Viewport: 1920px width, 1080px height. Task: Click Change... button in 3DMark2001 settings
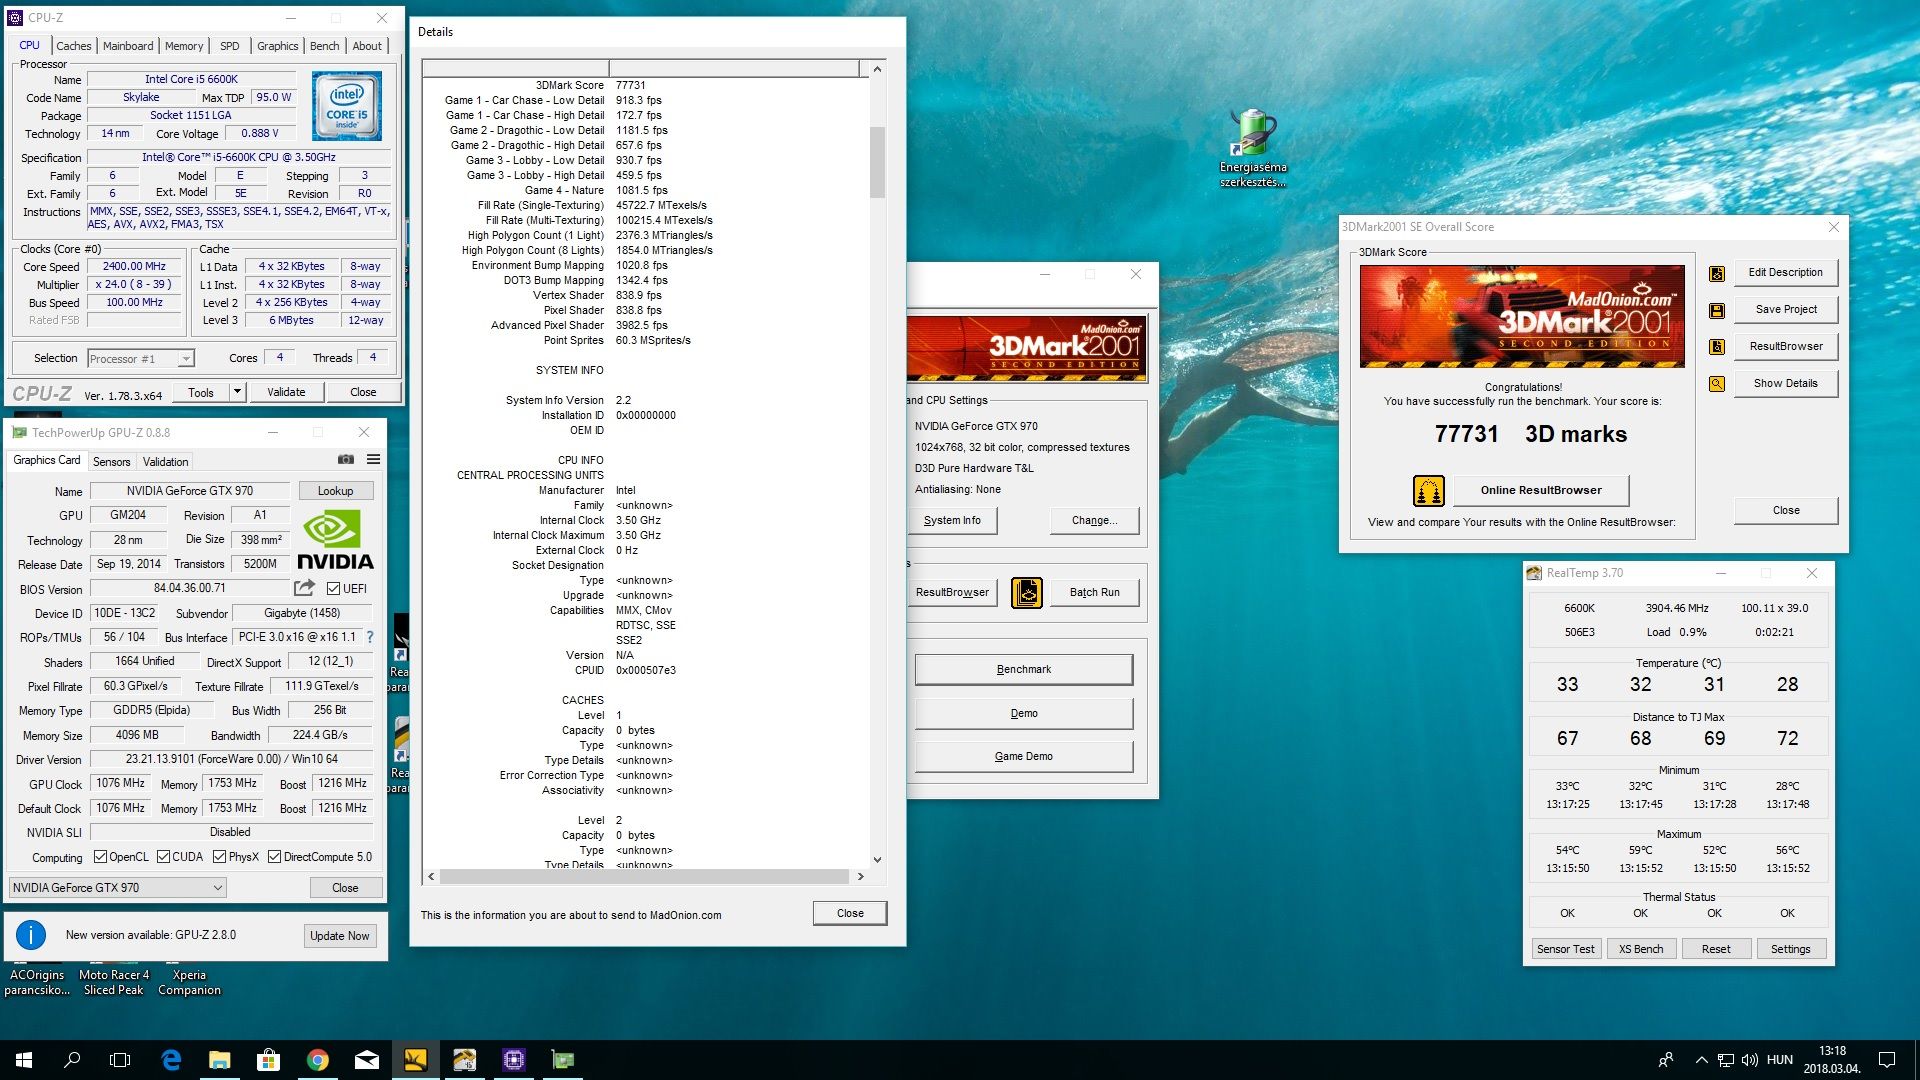point(1094,521)
